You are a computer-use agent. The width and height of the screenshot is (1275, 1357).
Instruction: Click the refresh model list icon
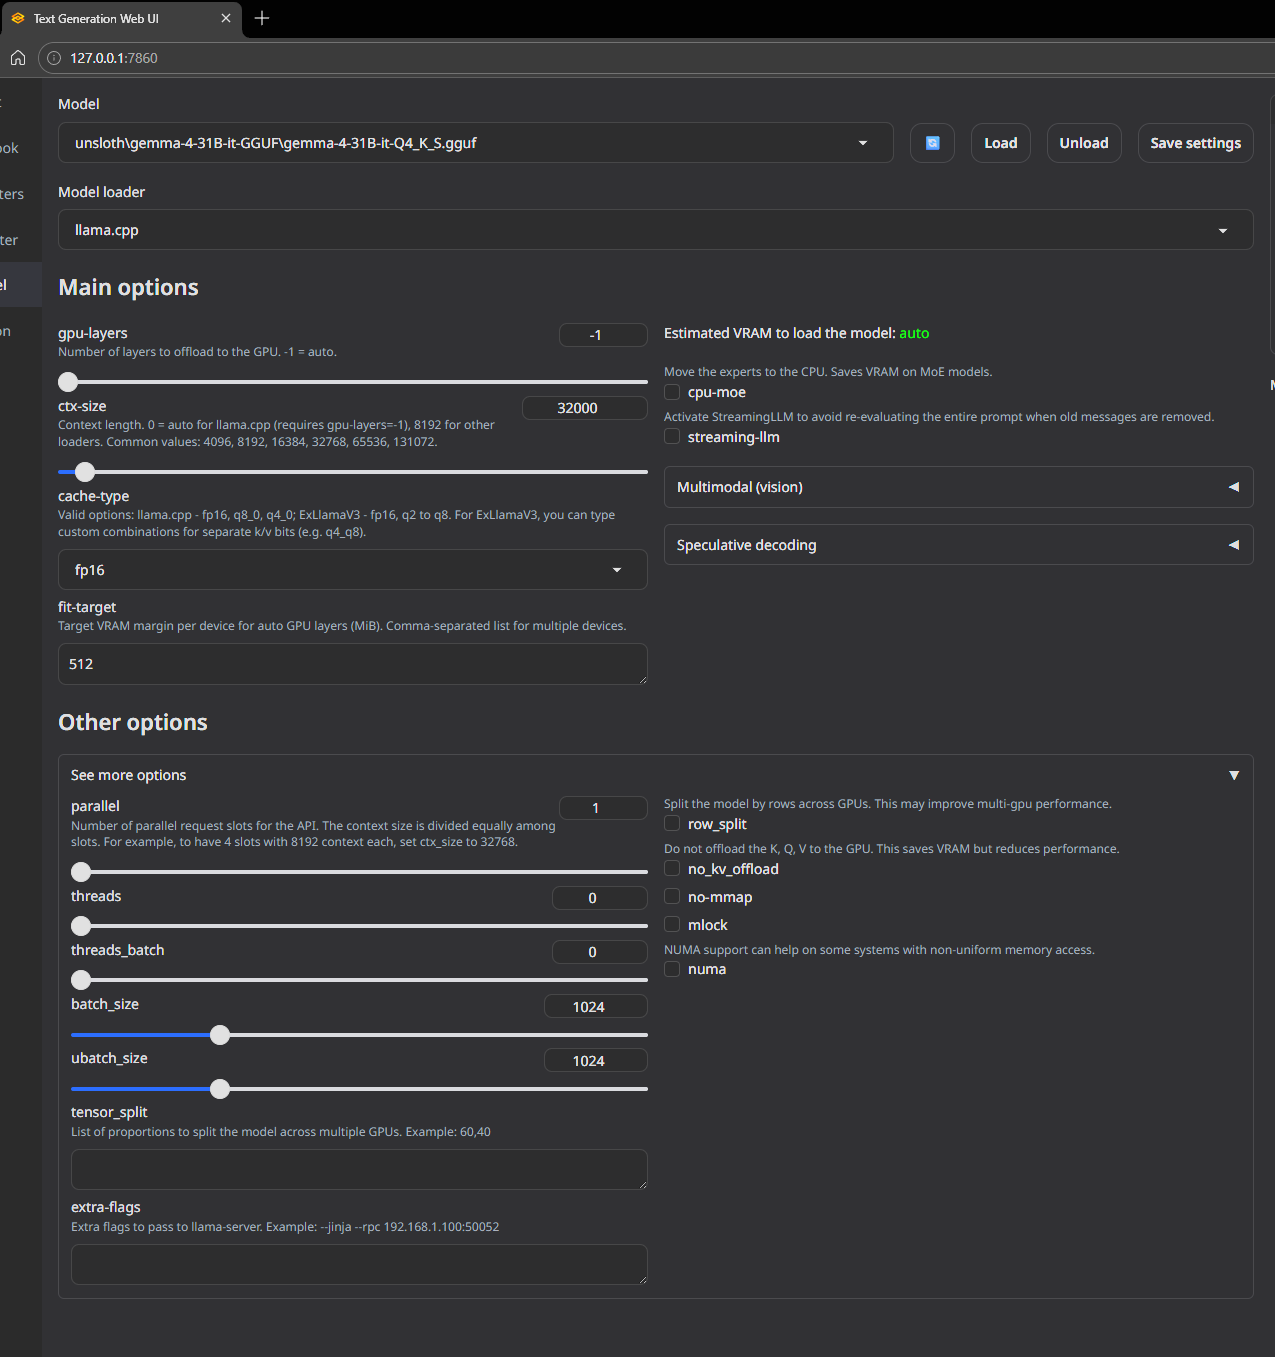tap(932, 143)
